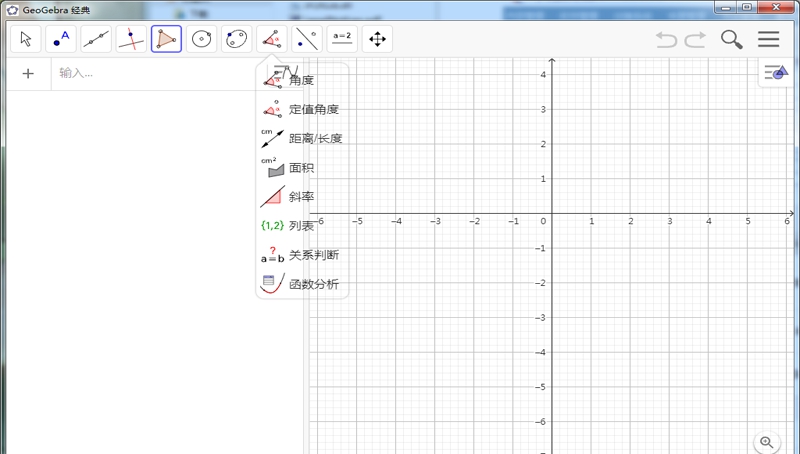The height and width of the screenshot is (454, 800).
Task: Choose 面积 from the tool dropdown
Action: coord(302,167)
